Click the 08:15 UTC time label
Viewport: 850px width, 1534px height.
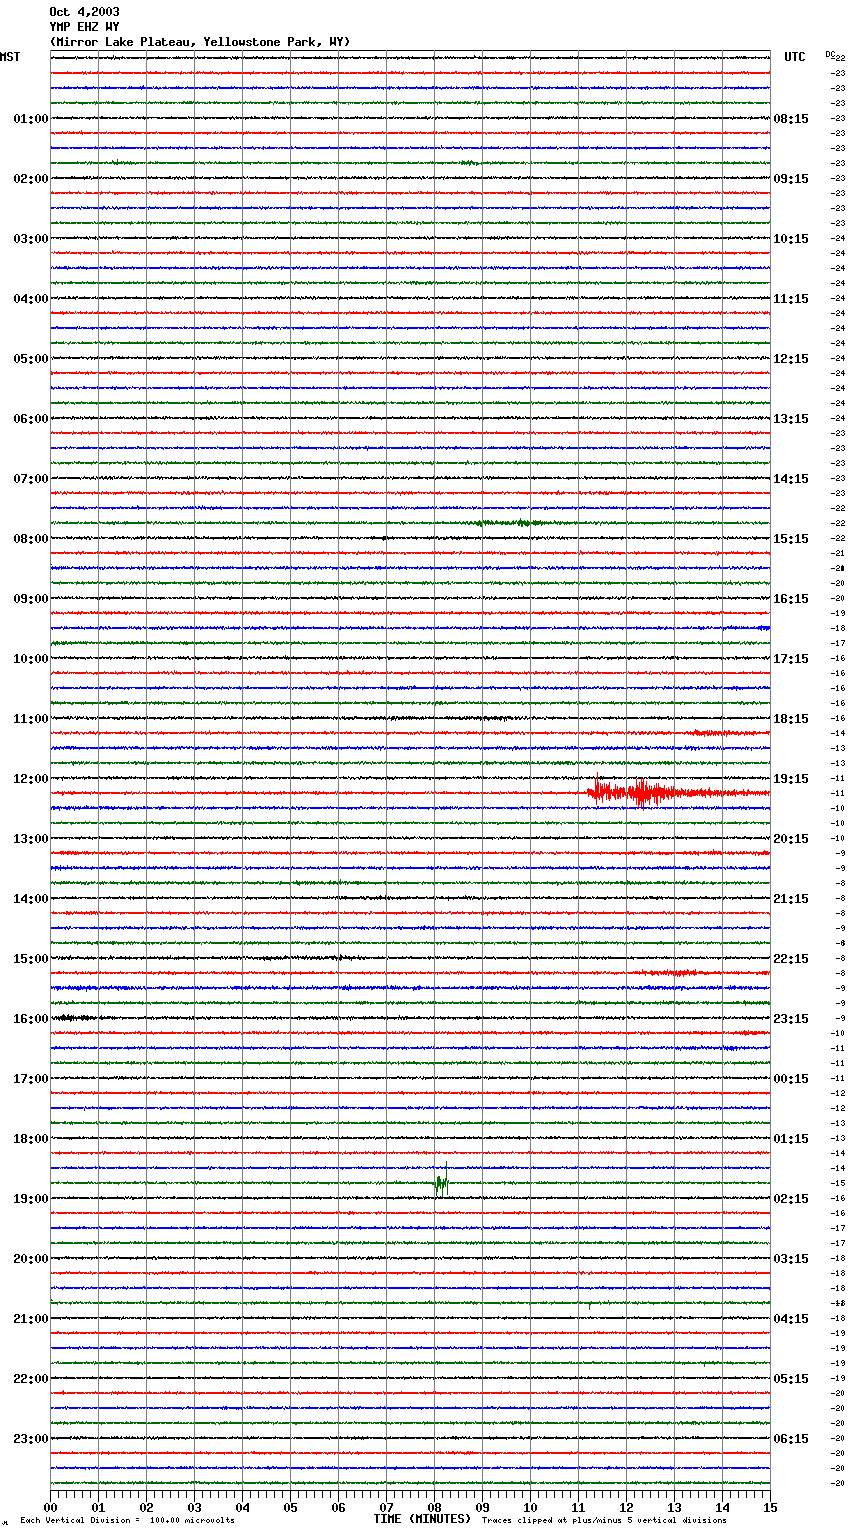791,119
